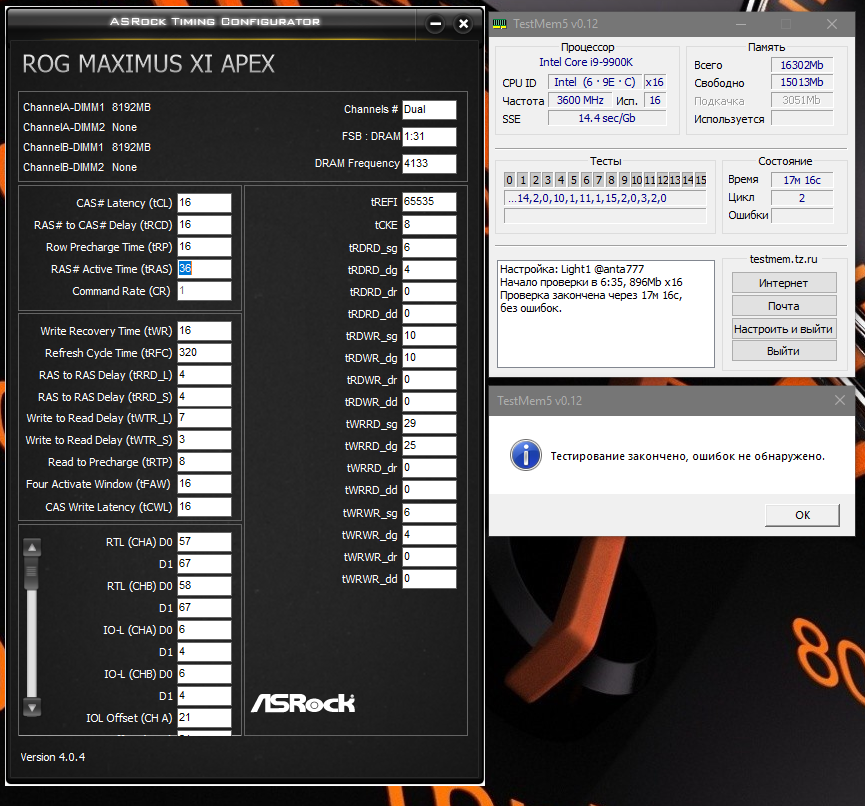Image resolution: width=865 pixels, height=806 pixels.
Task: Click the scroll up arrow in RTL panel
Action: tap(32, 547)
